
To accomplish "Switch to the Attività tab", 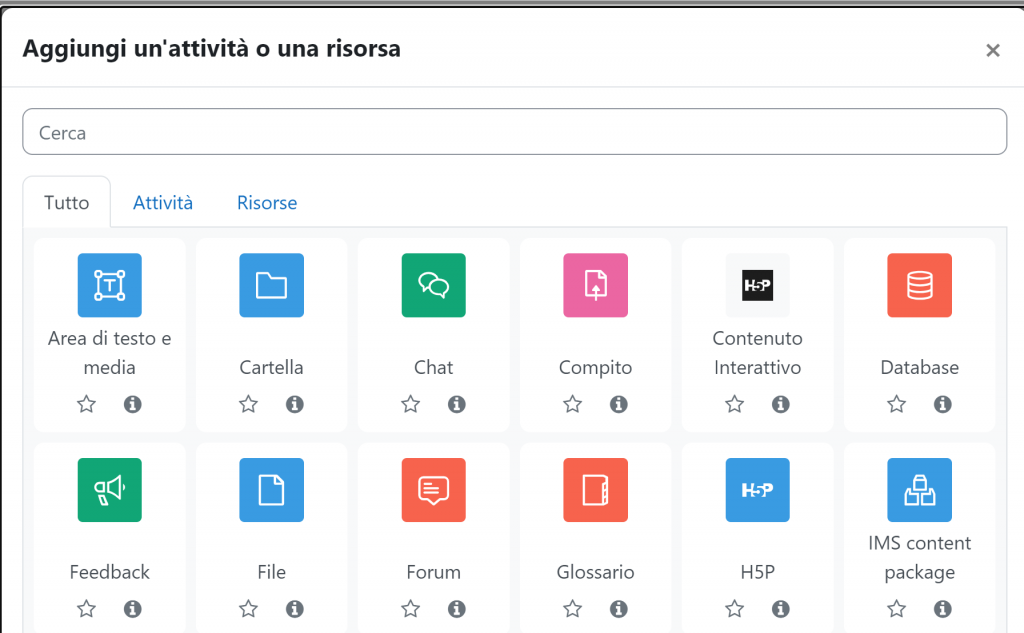I will coord(163,203).
